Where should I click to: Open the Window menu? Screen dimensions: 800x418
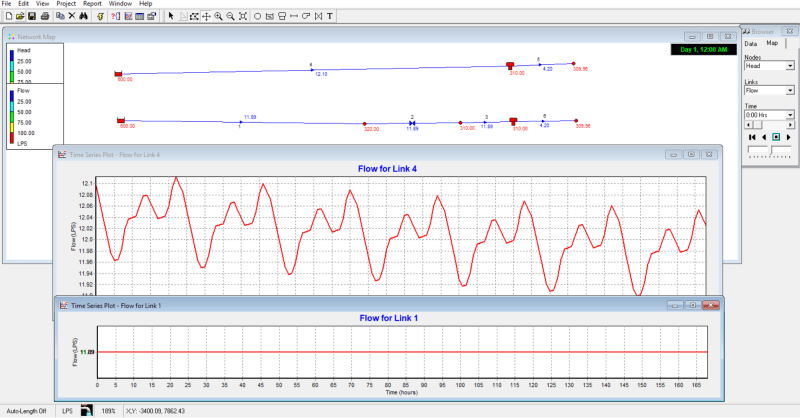[x=120, y=4]
